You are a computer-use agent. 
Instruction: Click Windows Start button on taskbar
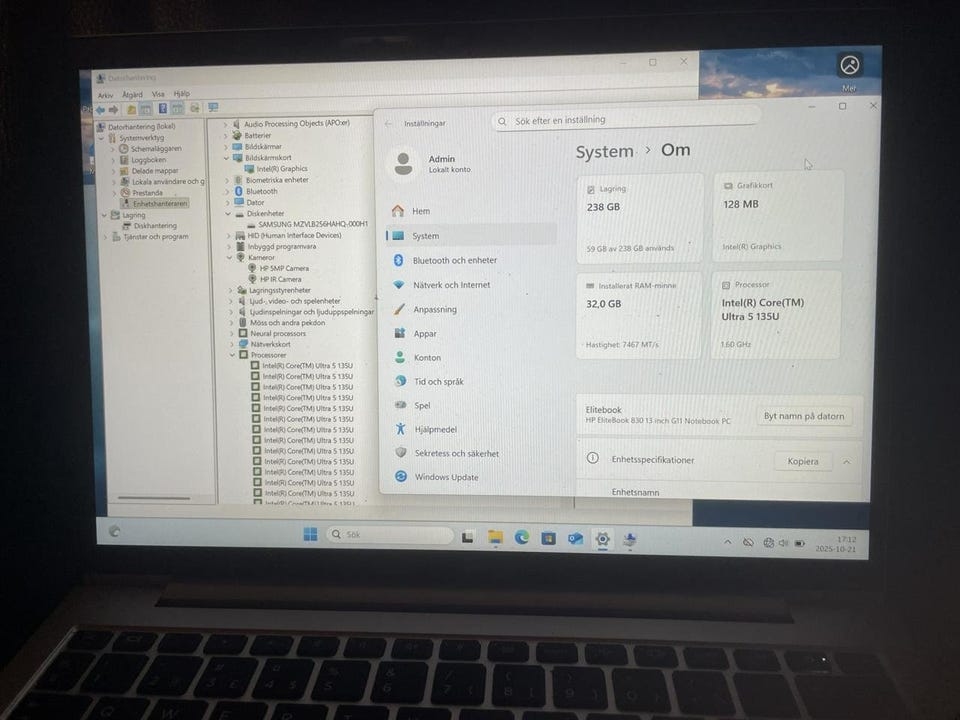pyautogui.click(x=310, y=534)
